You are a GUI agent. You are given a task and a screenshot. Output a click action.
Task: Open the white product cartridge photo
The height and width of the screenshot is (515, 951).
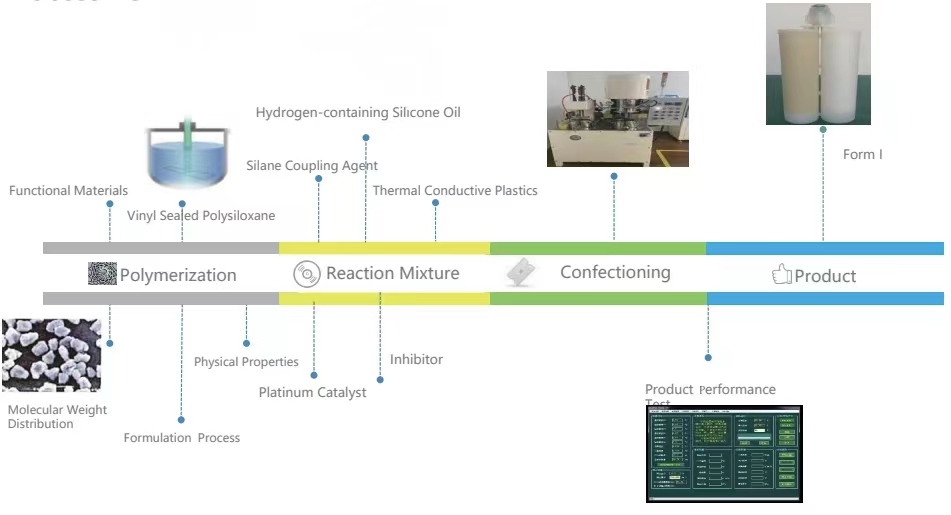818,64
